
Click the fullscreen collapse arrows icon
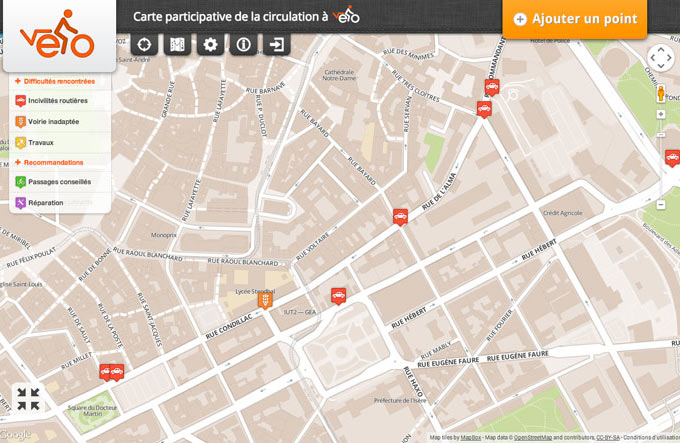coord(28,399)
